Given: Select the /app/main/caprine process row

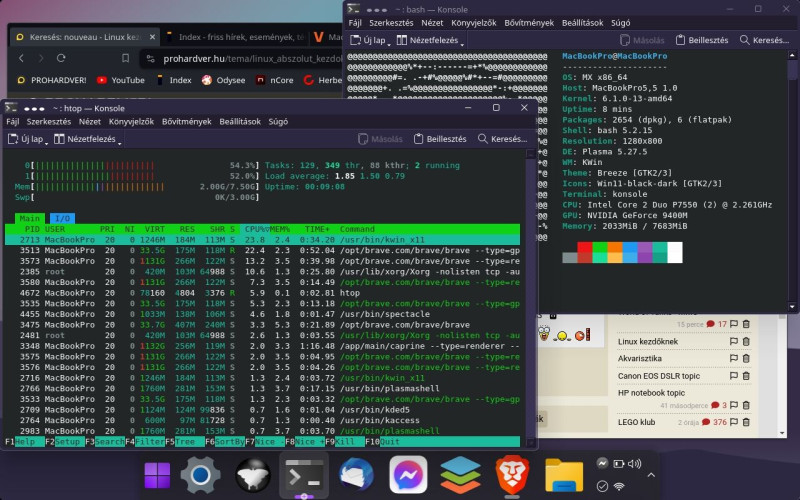Looking at the screenshot, I should pos(262,346).
